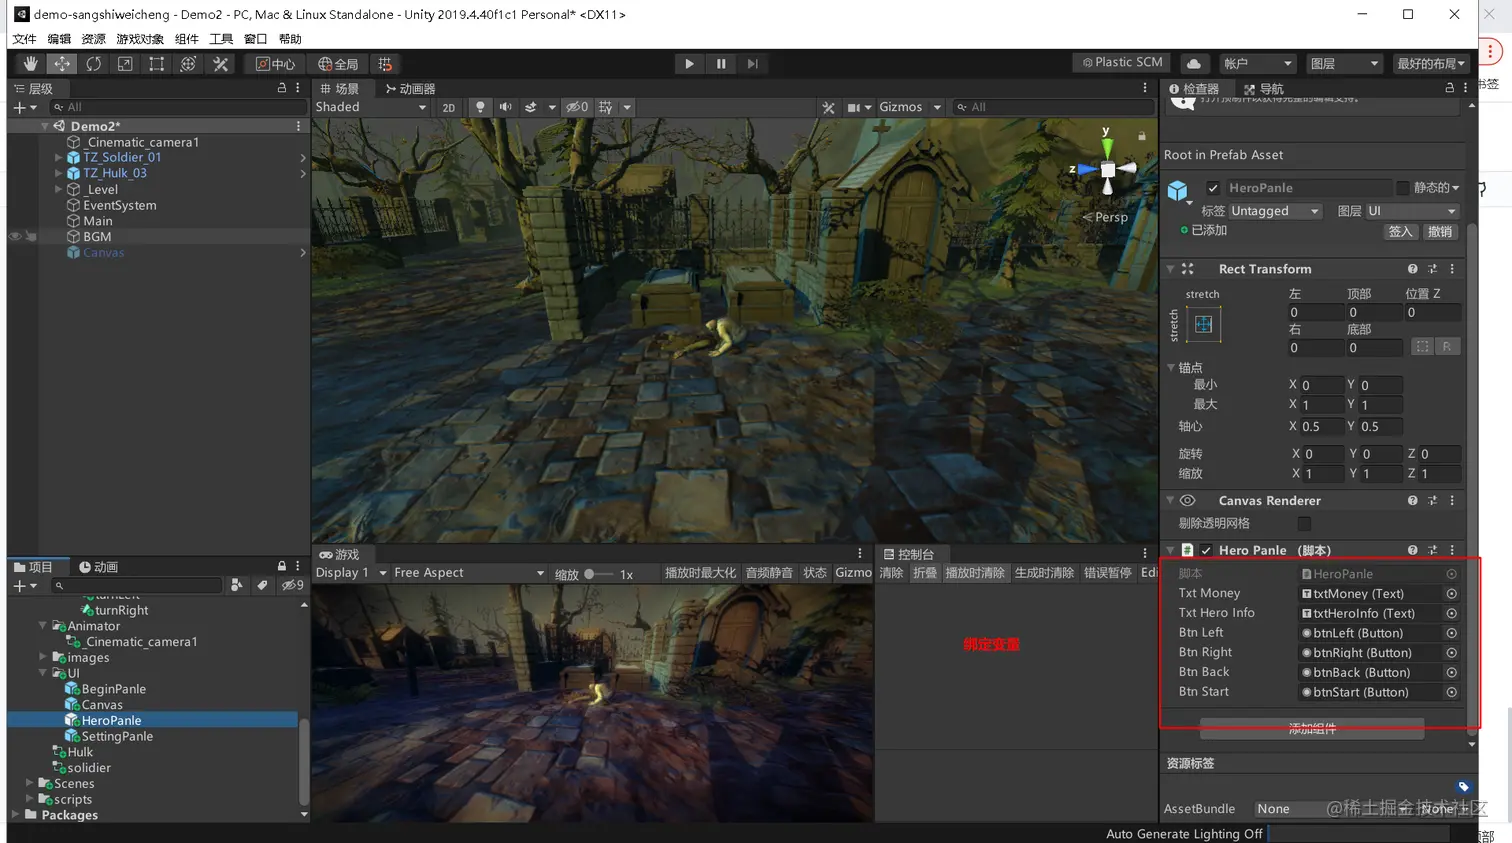
Task: Open Hero Panle script preset icon
Action: 1432,550
